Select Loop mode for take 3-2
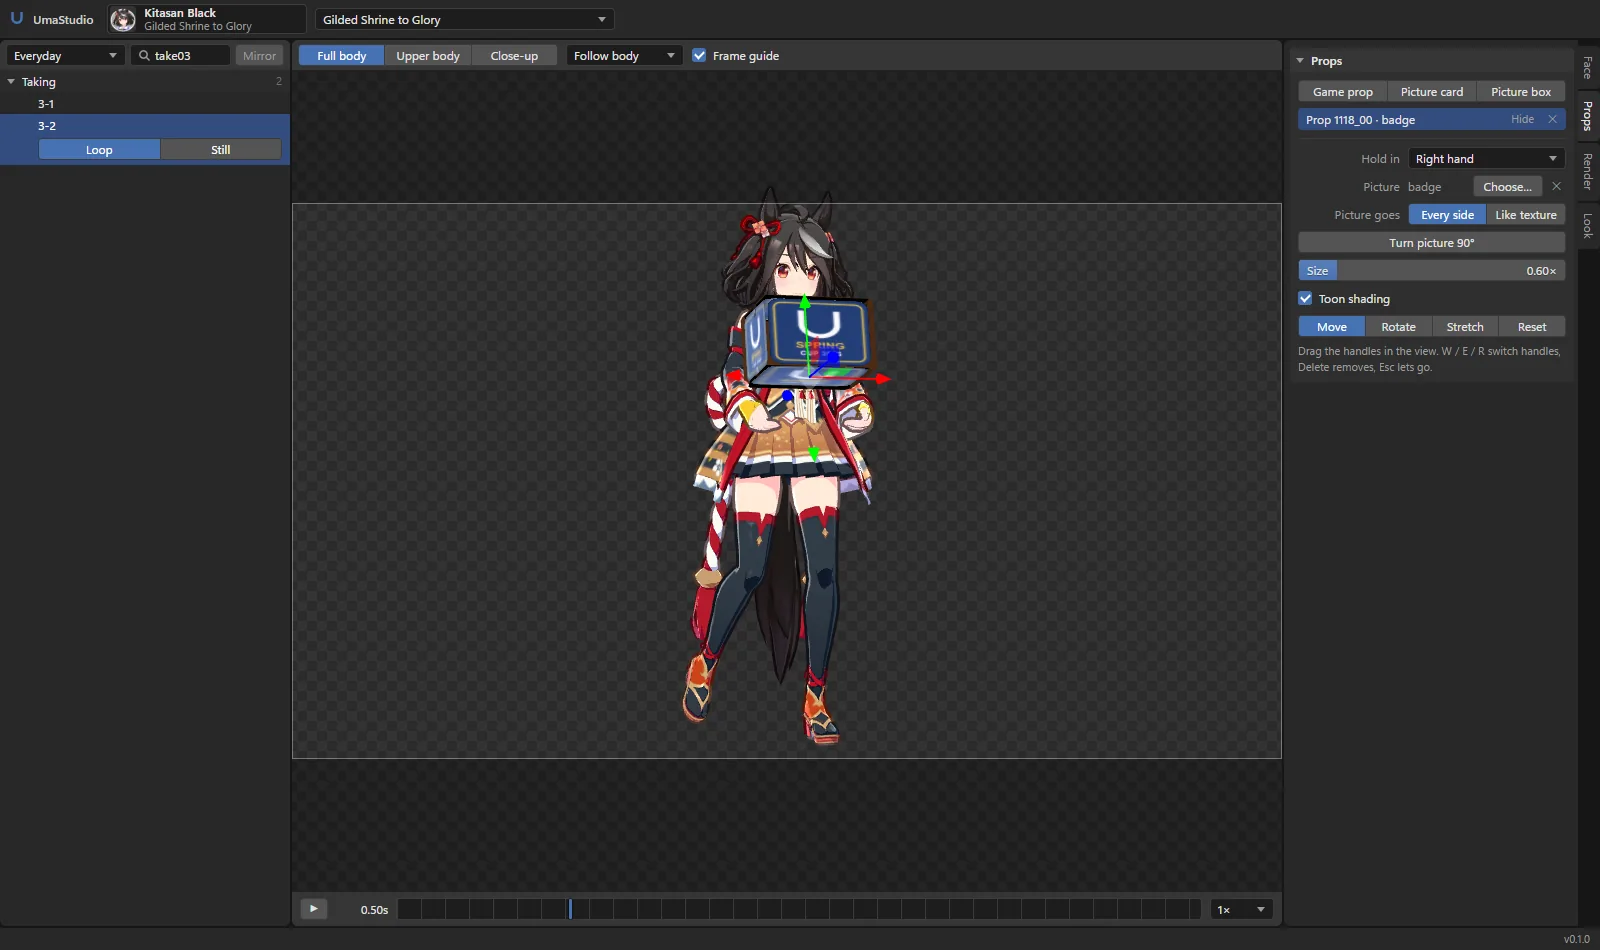This screenshot has width=1600, height=950. click(x=99, y=150)
